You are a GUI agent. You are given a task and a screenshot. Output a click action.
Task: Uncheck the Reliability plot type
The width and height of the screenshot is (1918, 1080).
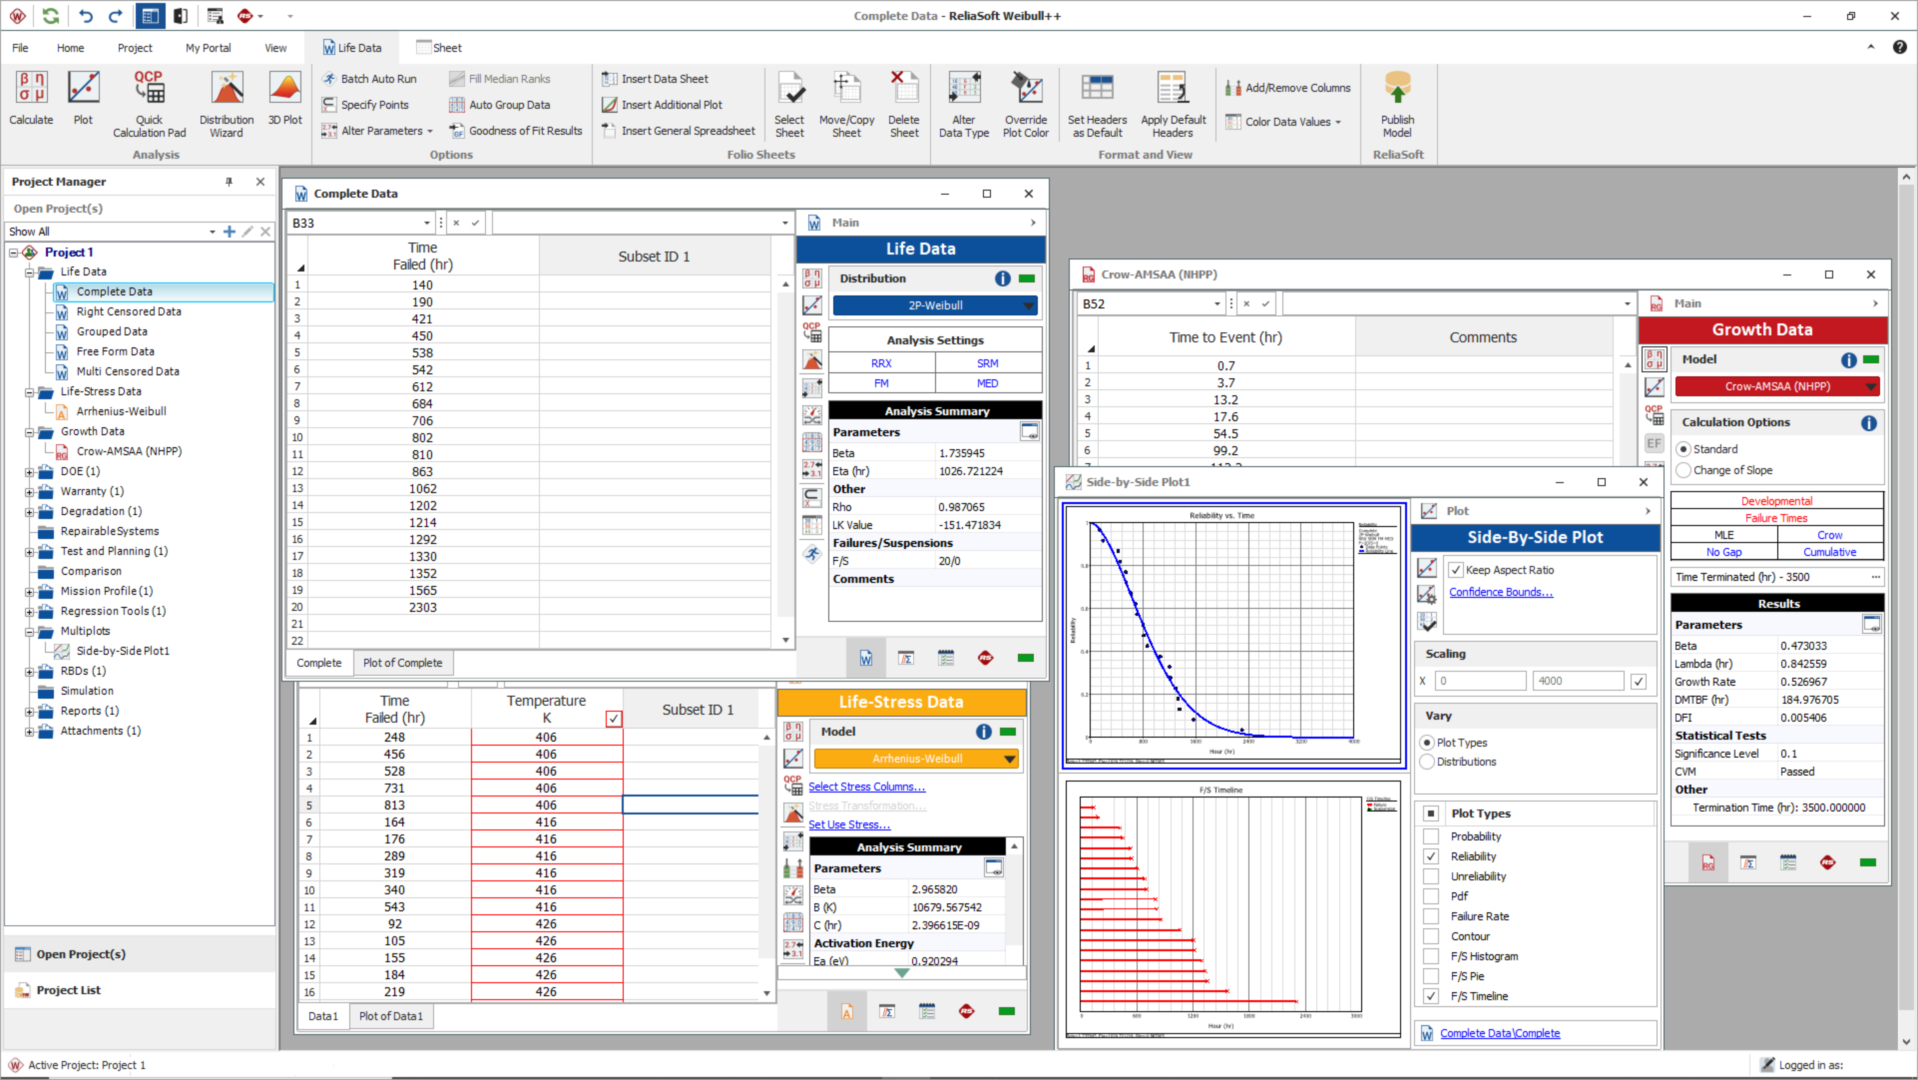(x=1431, y=857)
